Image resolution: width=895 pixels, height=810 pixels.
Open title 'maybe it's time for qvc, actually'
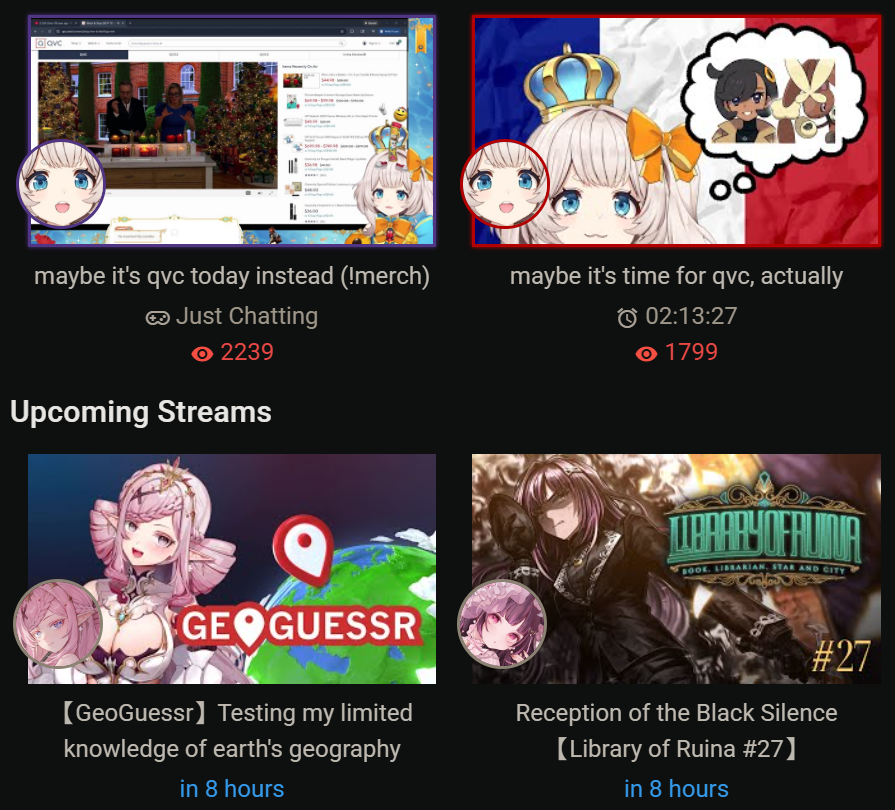676,276
